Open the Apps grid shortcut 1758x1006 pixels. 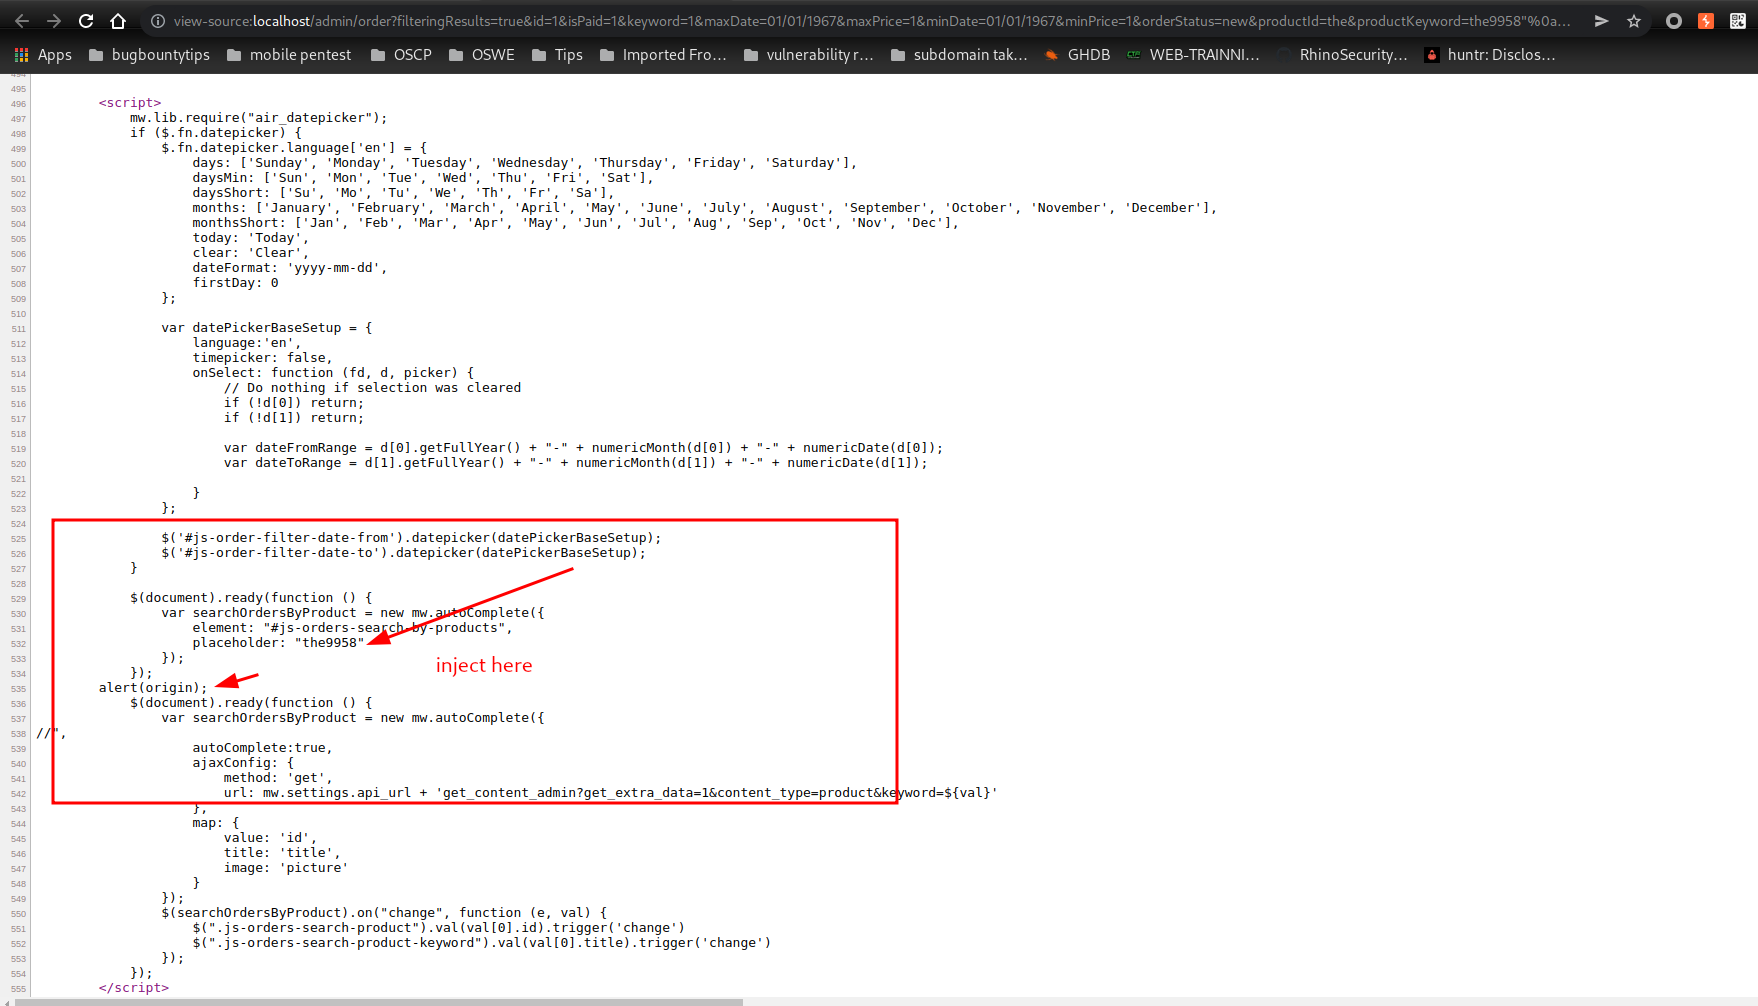pyautogui.click(x=42, y=55)
